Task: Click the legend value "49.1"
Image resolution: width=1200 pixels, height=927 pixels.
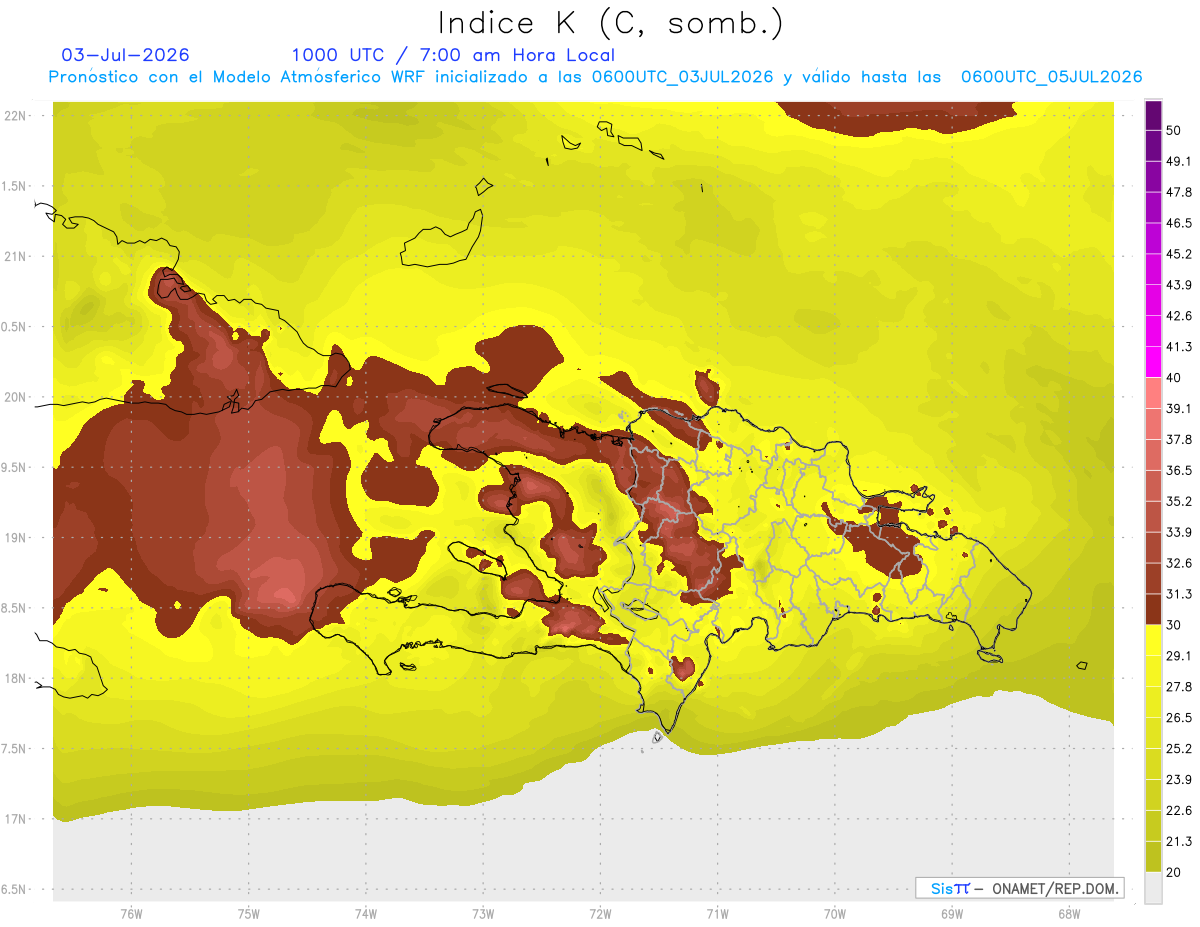Action: (x=1179, y=162)
